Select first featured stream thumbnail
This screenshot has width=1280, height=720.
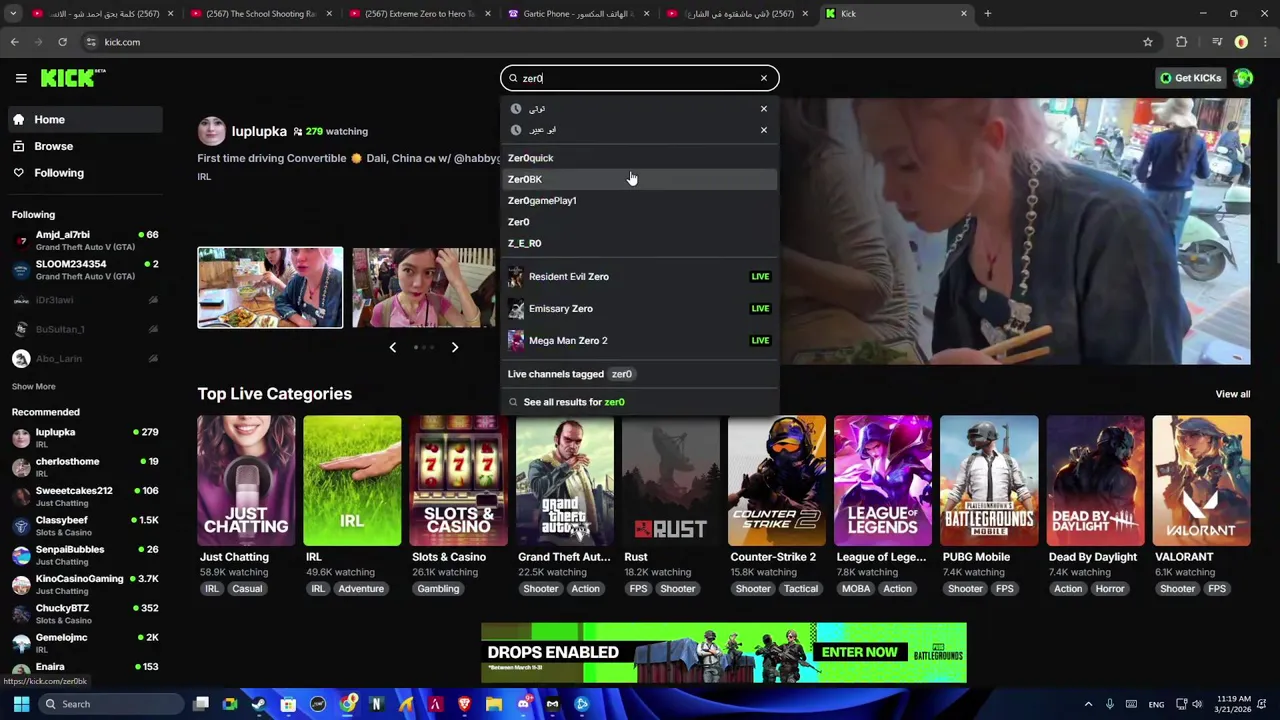click(270, 288)
